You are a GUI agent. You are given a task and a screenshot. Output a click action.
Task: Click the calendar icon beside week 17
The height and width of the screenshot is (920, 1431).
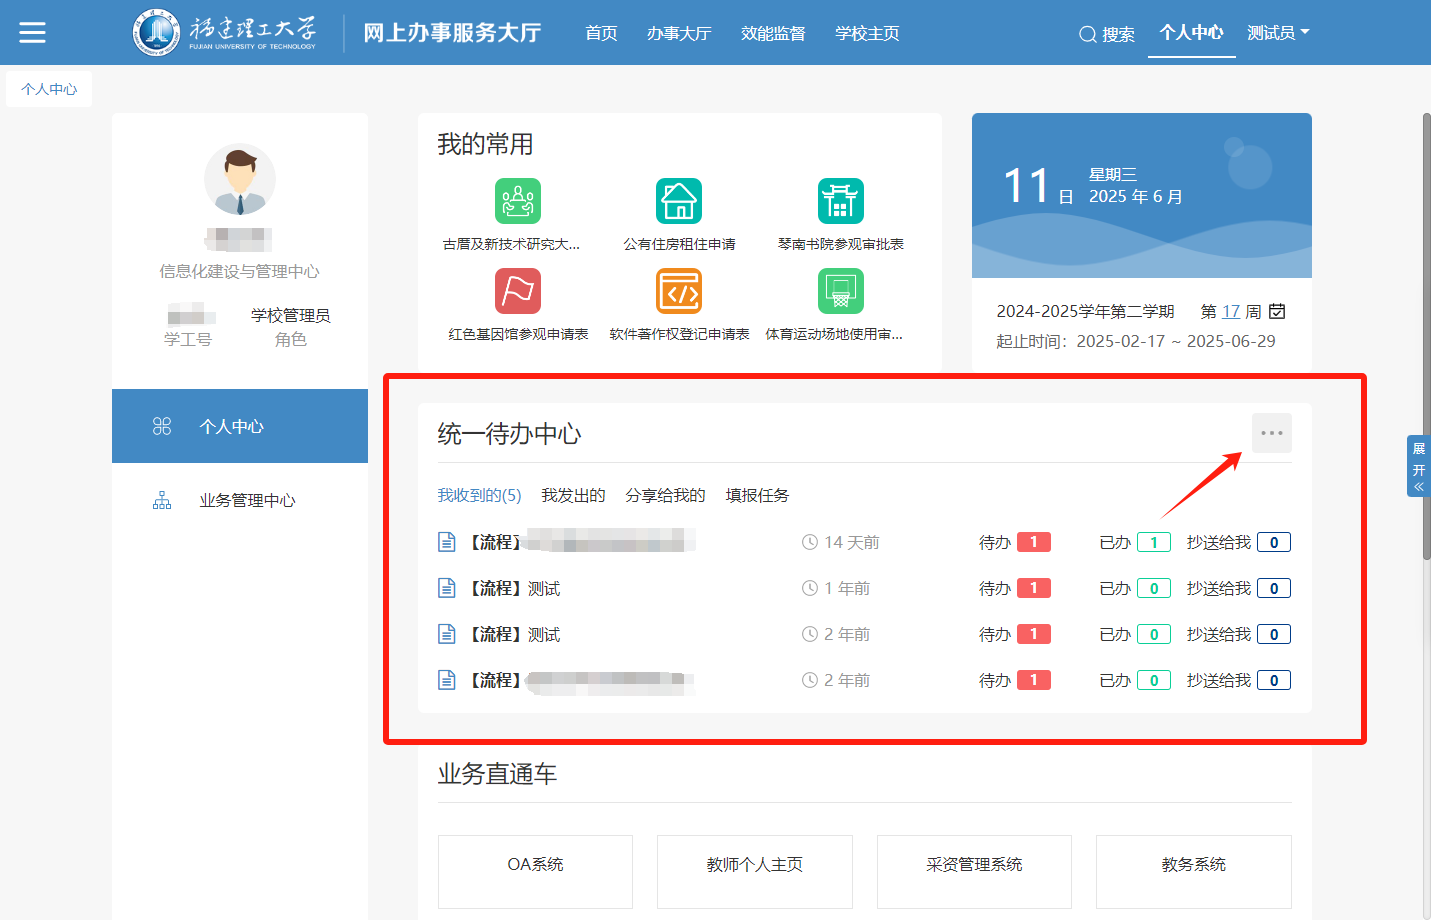pyautogui.click(x=1277, y=311)
